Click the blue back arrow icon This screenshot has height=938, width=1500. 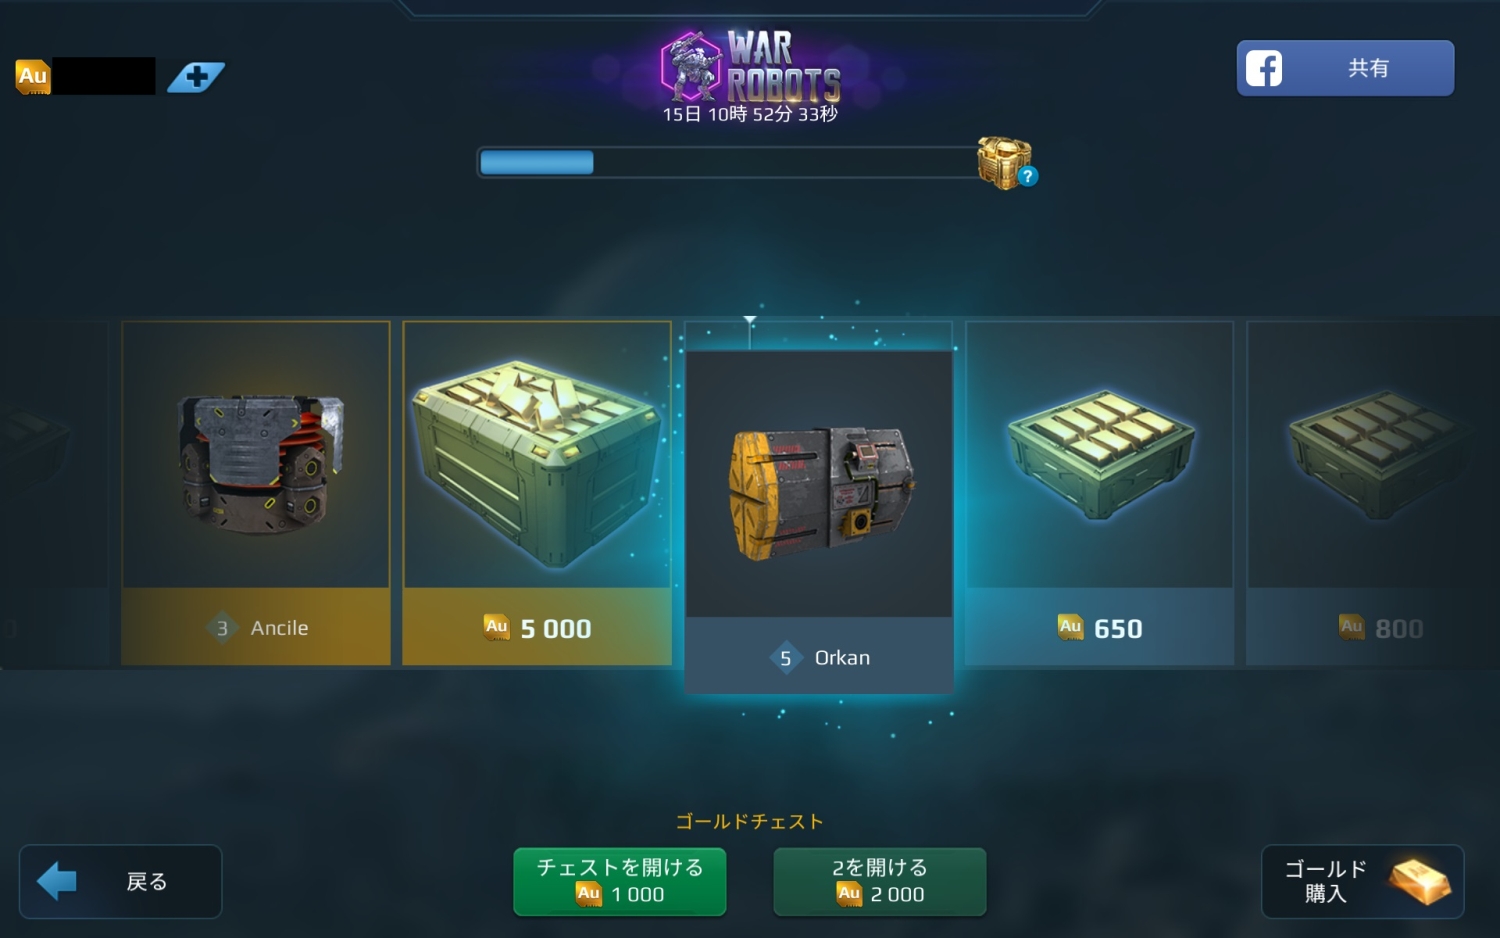click(x=57, y=881)
